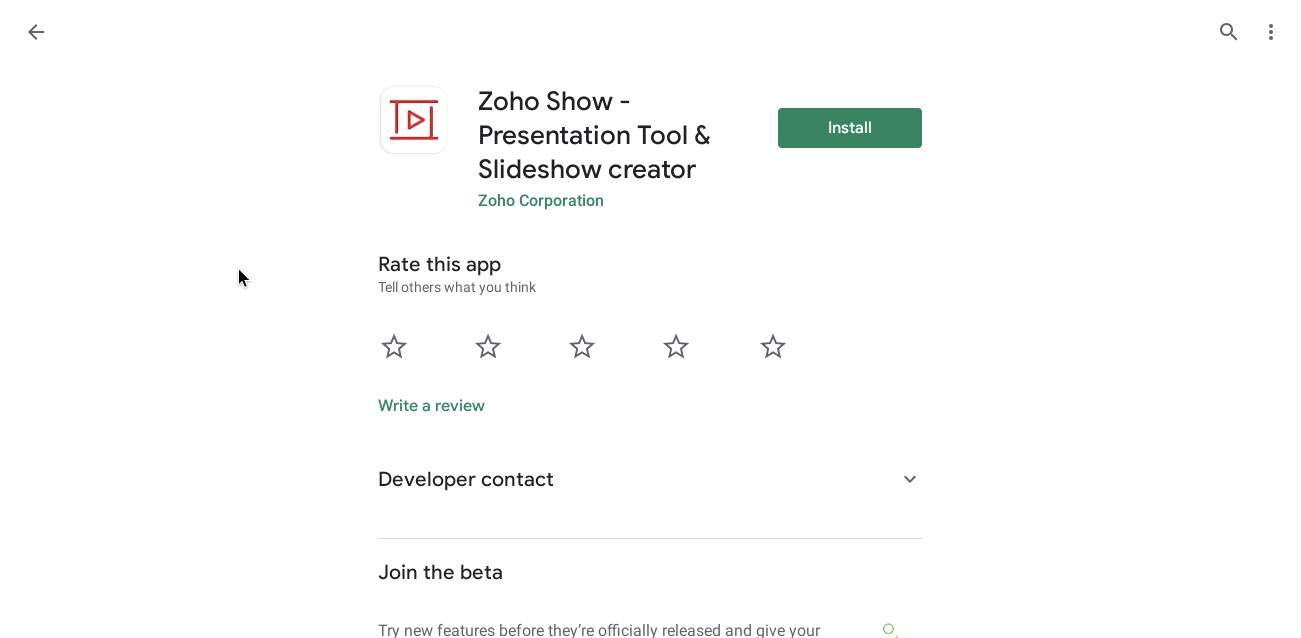
Task: Expand Developer contact with the chevron
Action: coord(910,479)
